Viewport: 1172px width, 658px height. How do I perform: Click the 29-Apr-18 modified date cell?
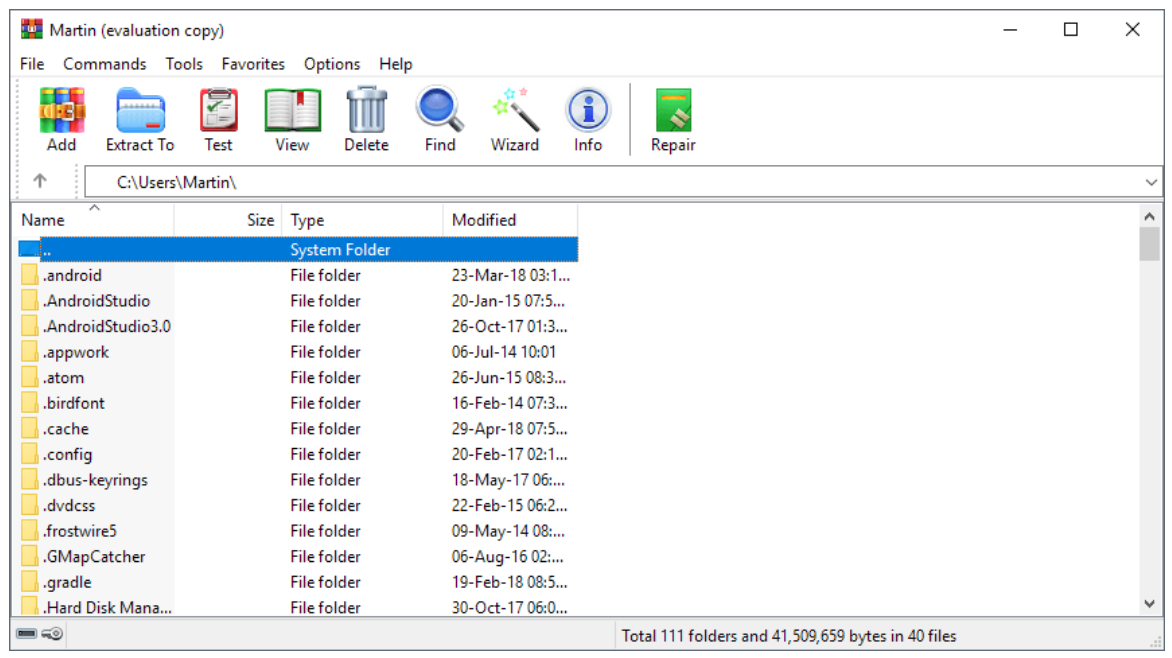click(509, 428)
